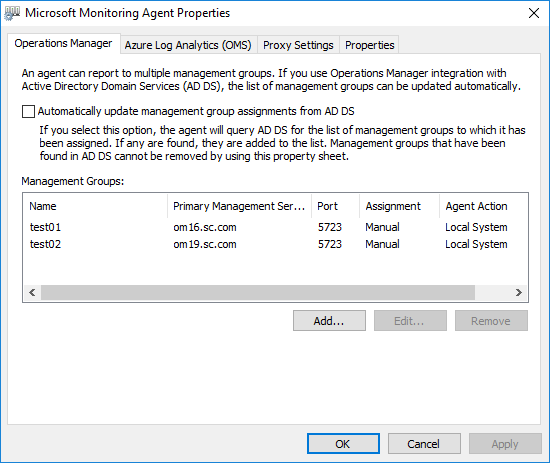Viewport: 550px width, 463px height.
Task: Select the test01 management group
Action: point(45,227)
